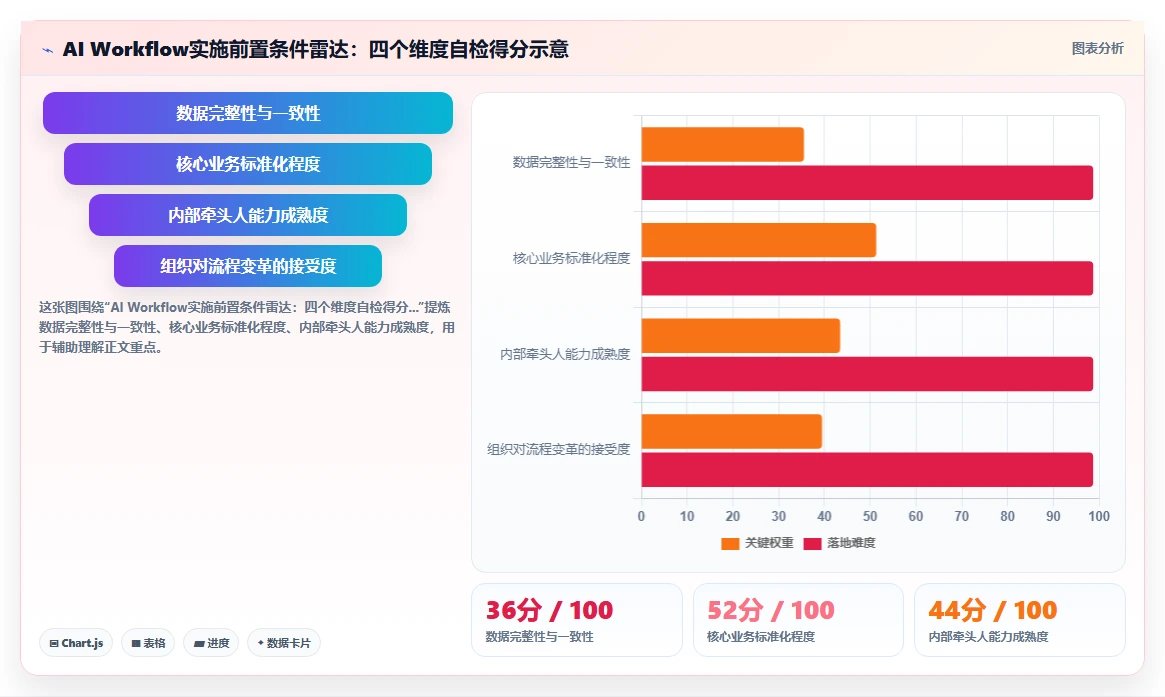Click the orange 关键权重 legend swatch
The image size is (1165, 697).
pos(730,544)
